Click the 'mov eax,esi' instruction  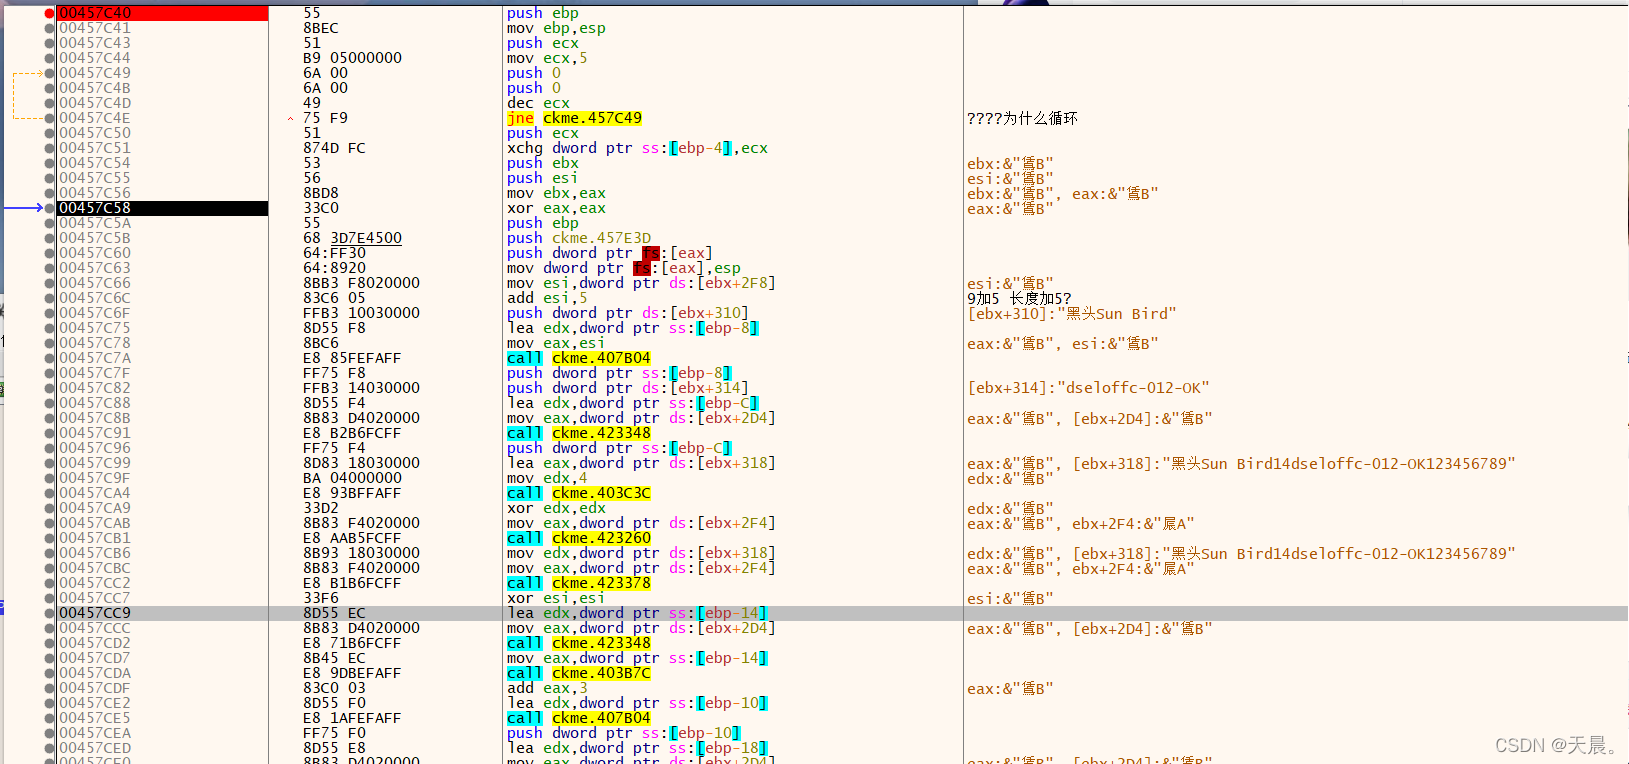click(556, 343)
